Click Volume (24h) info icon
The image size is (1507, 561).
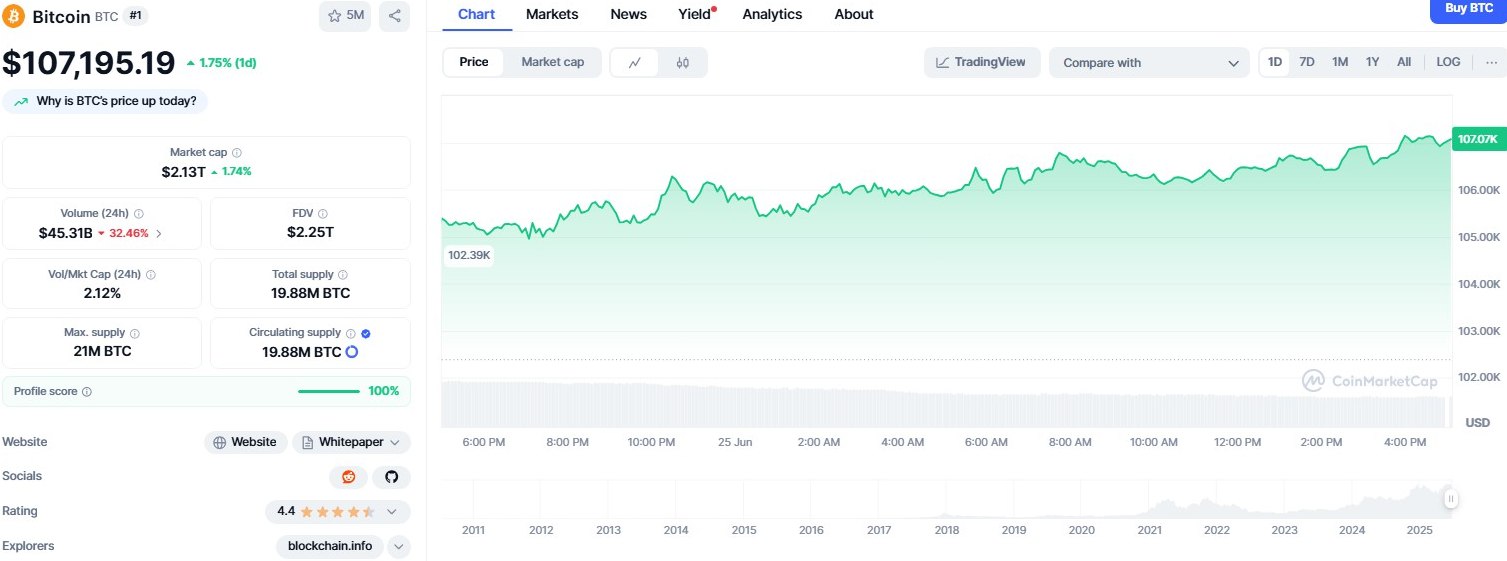[x=138, y=214]
